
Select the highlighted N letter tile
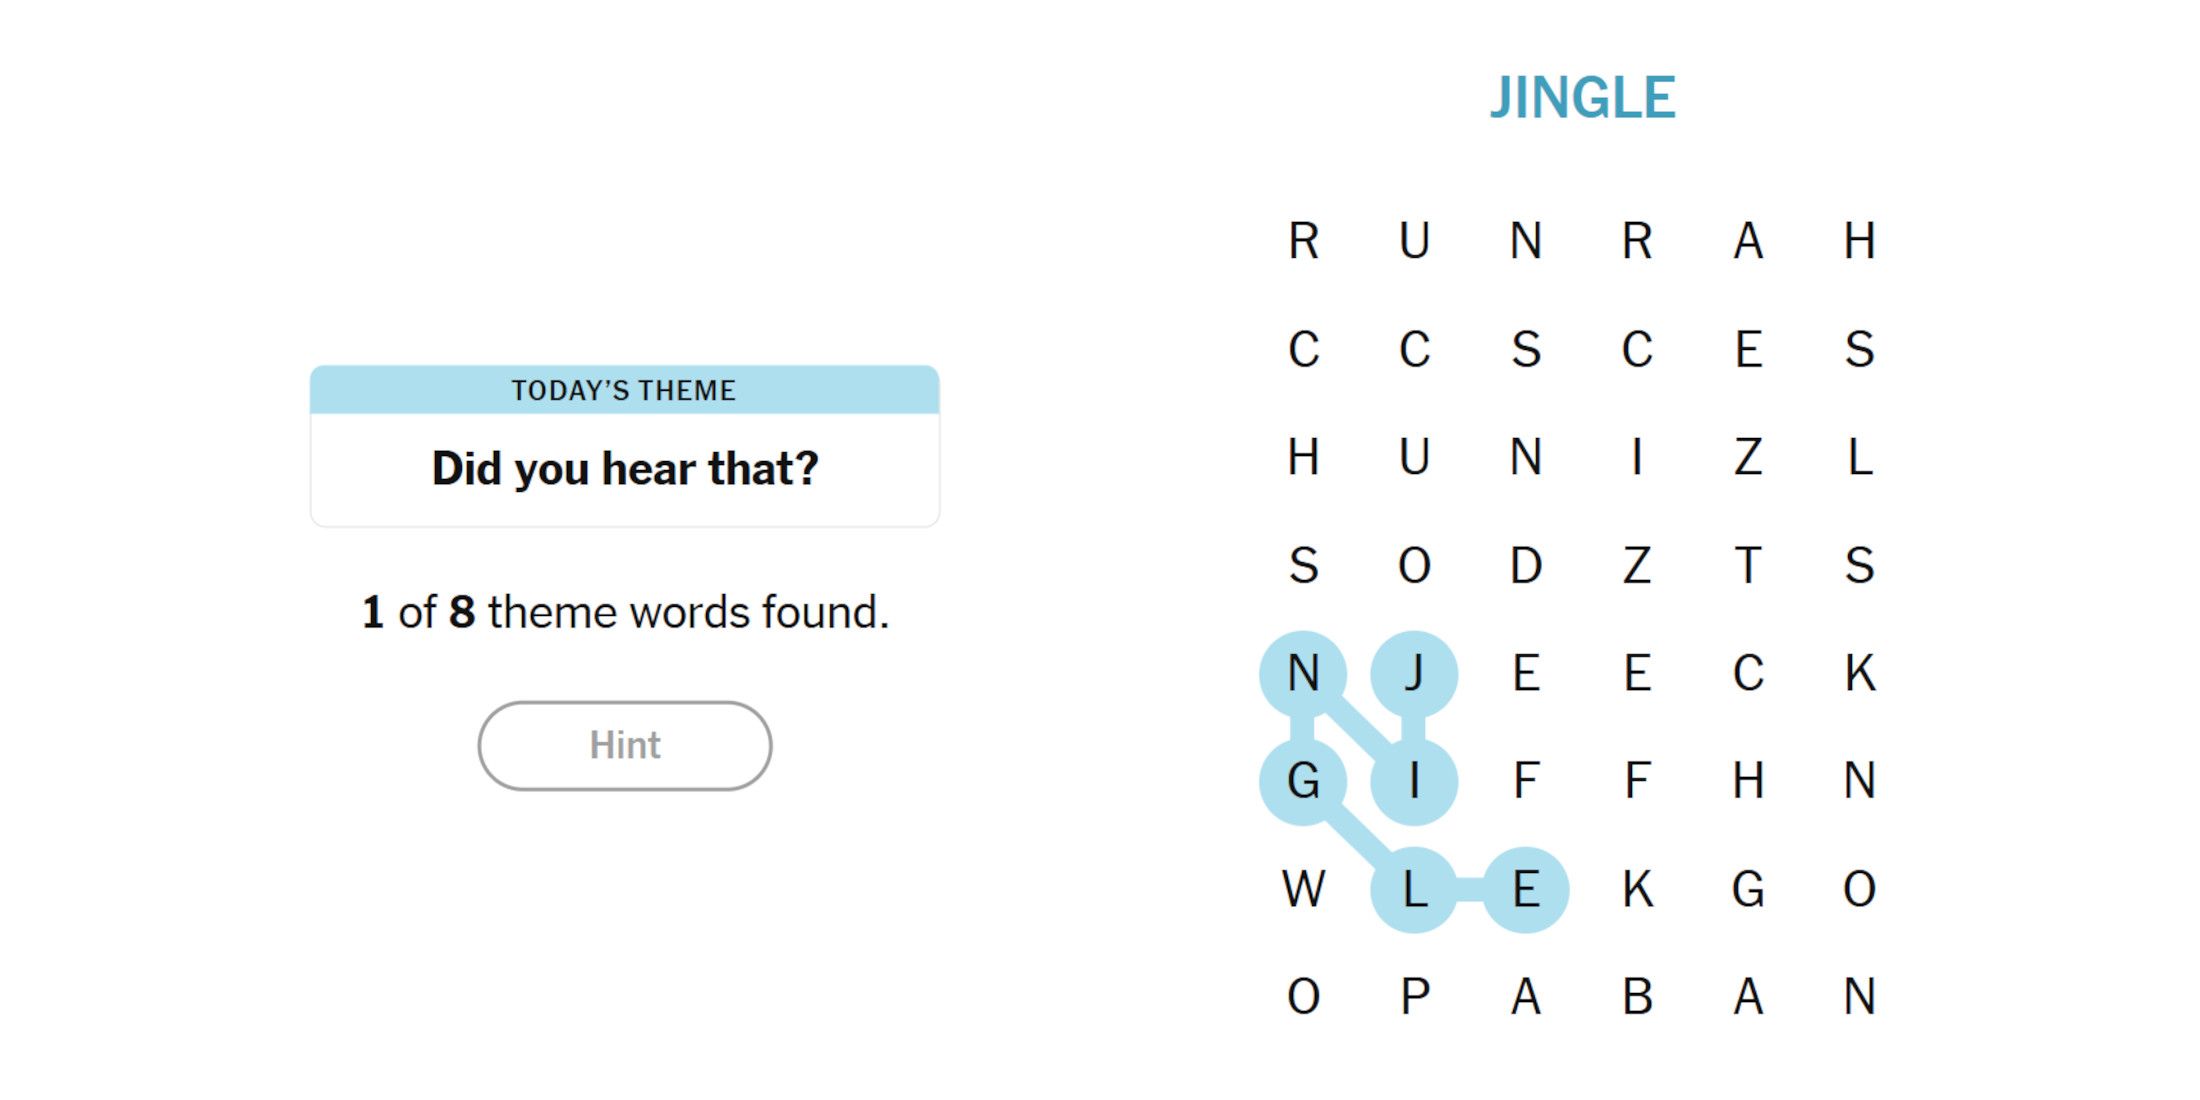(1303, 673)
